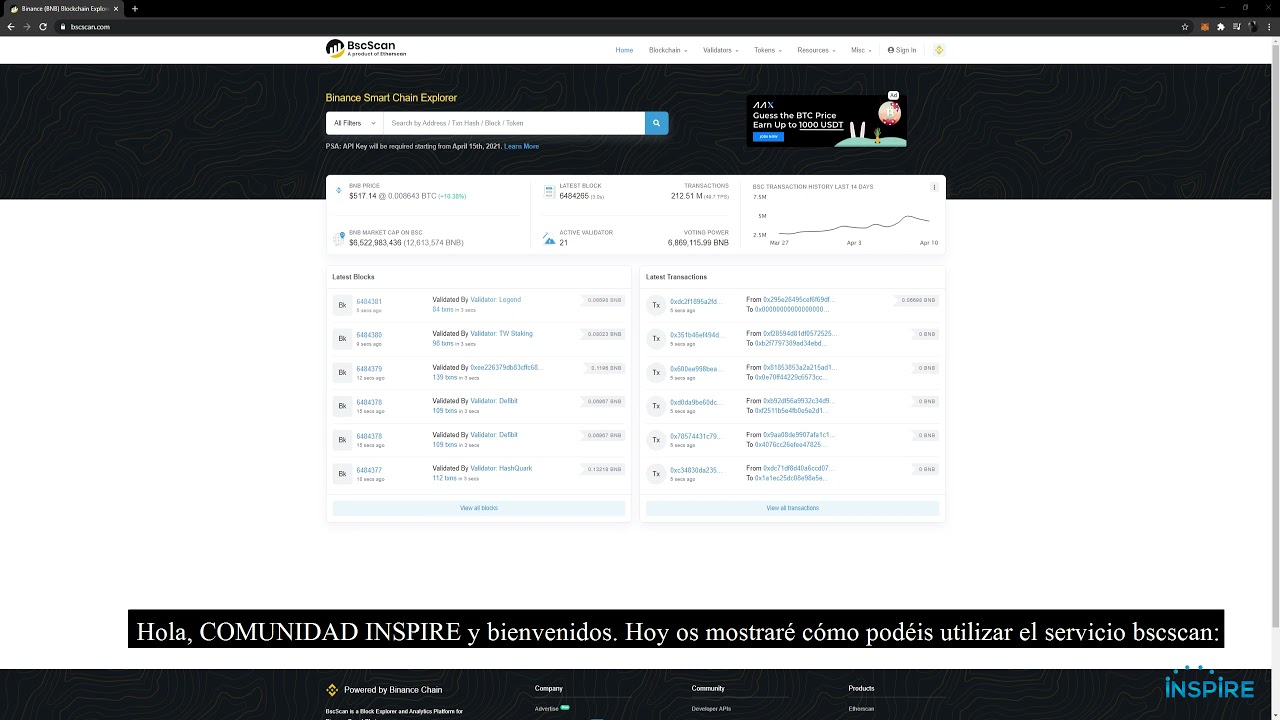1280x720 pixels.
Task: Click the 139 txns link
Action: pyautogui.click(x=445, y=378)
